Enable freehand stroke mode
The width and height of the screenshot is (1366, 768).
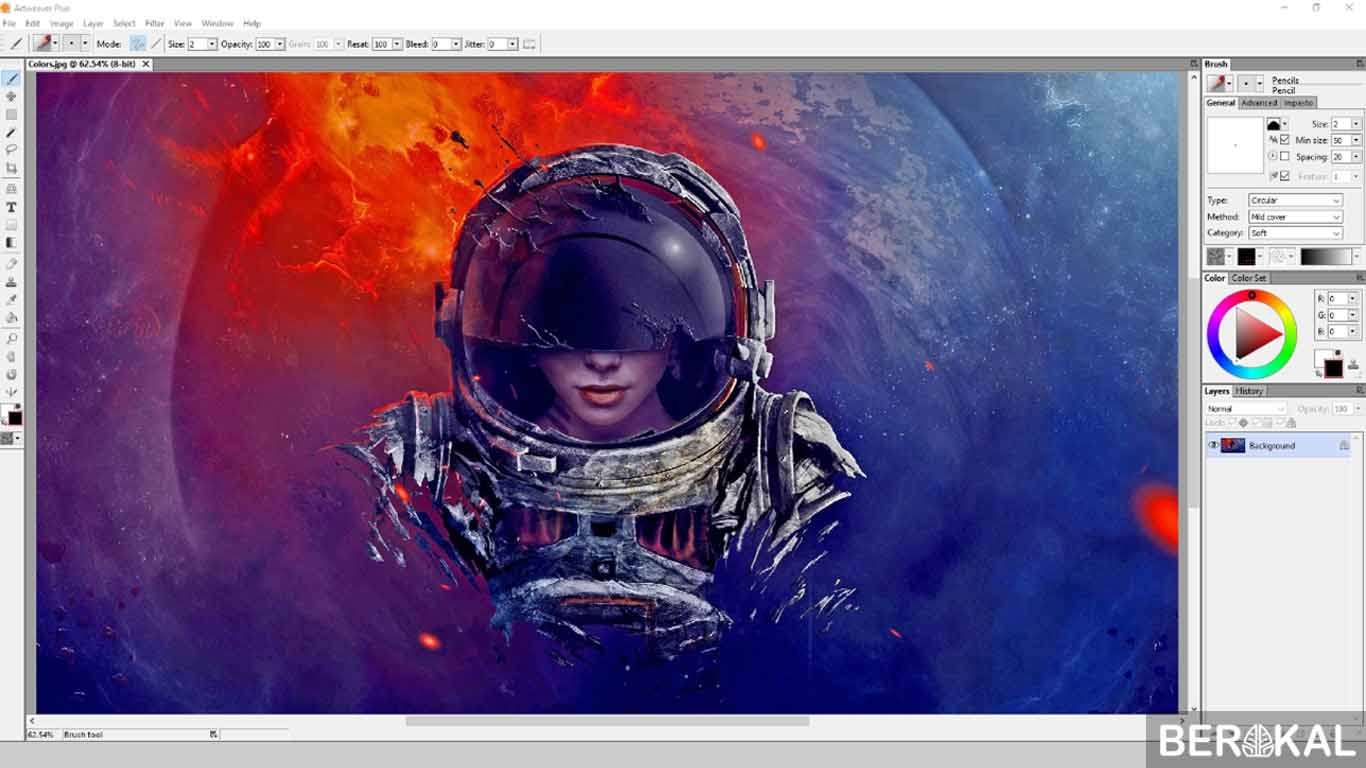point(137,44)
